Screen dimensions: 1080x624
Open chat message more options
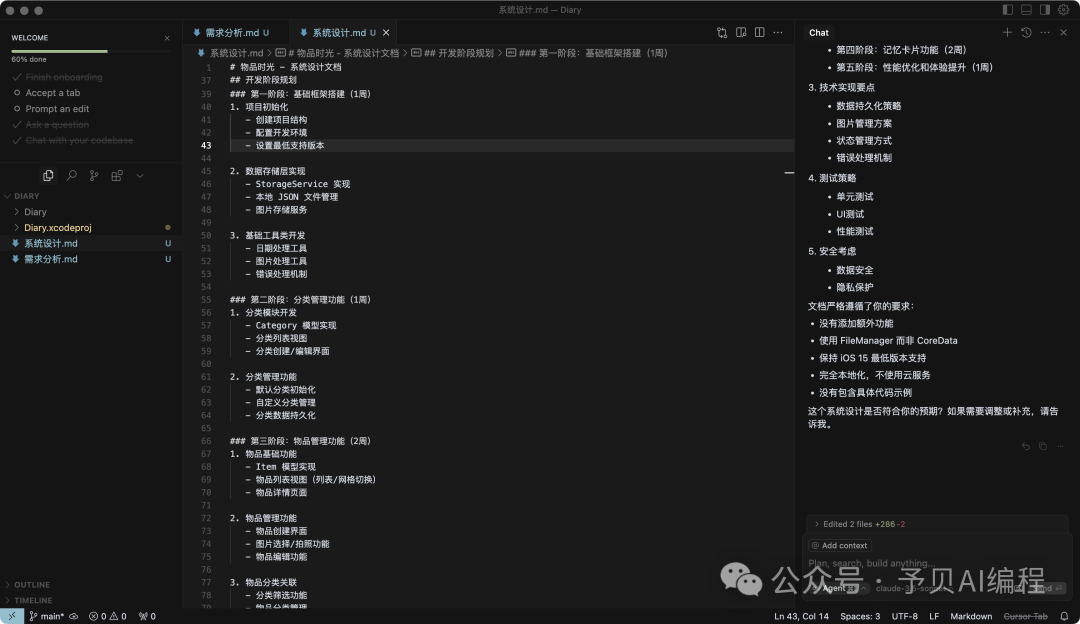coord(1061,446)
